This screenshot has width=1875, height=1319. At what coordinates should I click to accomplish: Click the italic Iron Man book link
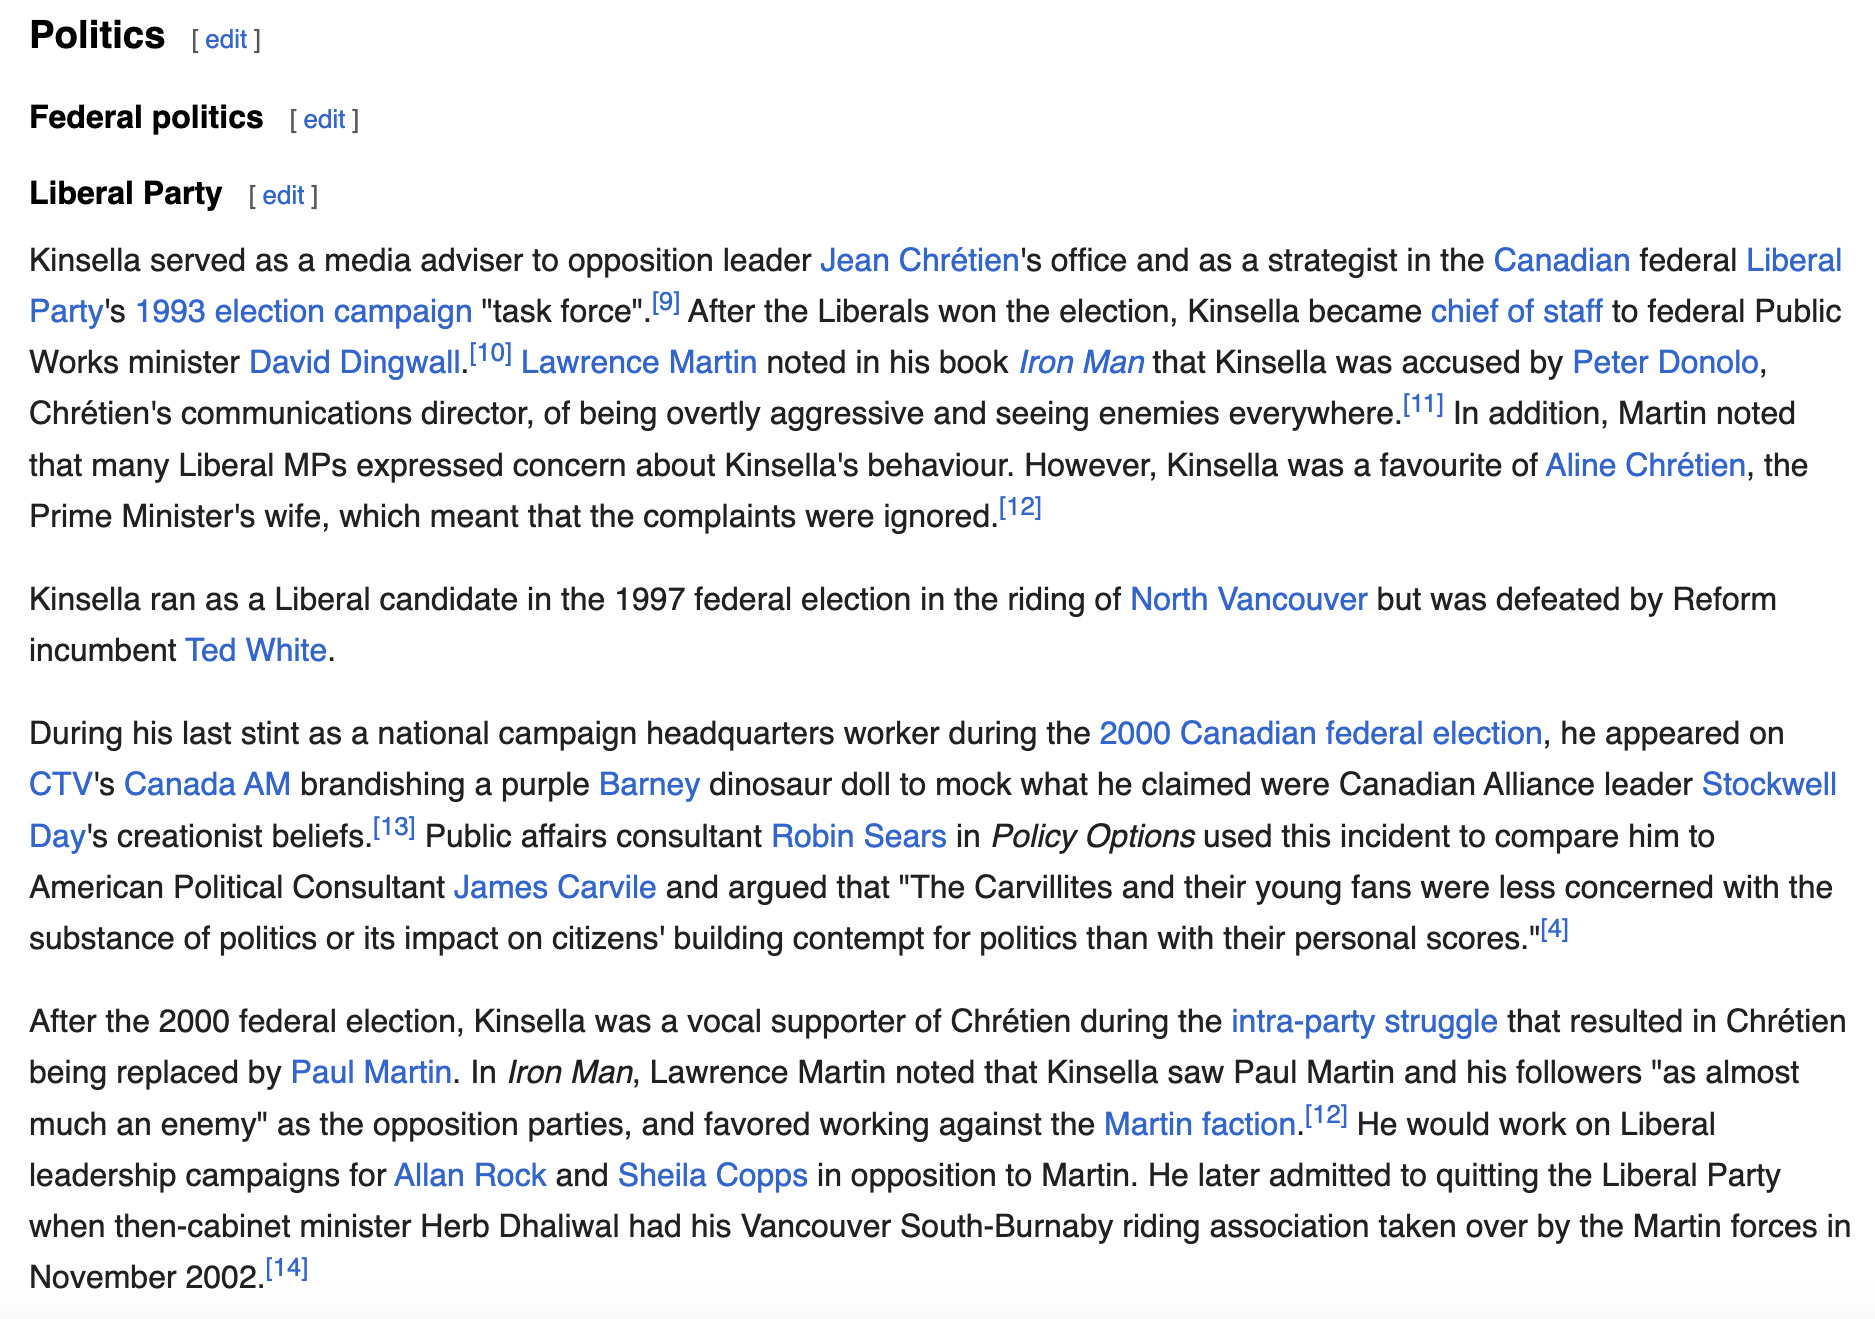point(1081,362)
